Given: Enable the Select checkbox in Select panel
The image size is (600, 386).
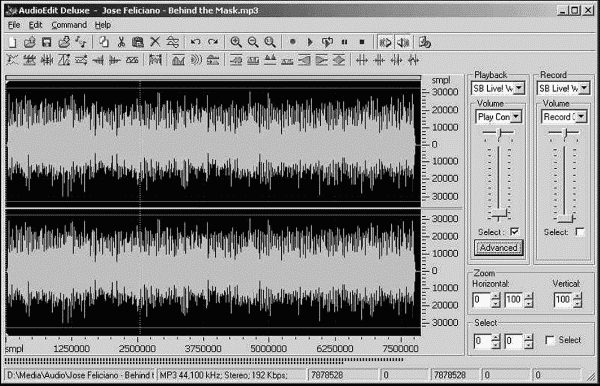Looking at the screenshot, I should (x=550, y=340).
